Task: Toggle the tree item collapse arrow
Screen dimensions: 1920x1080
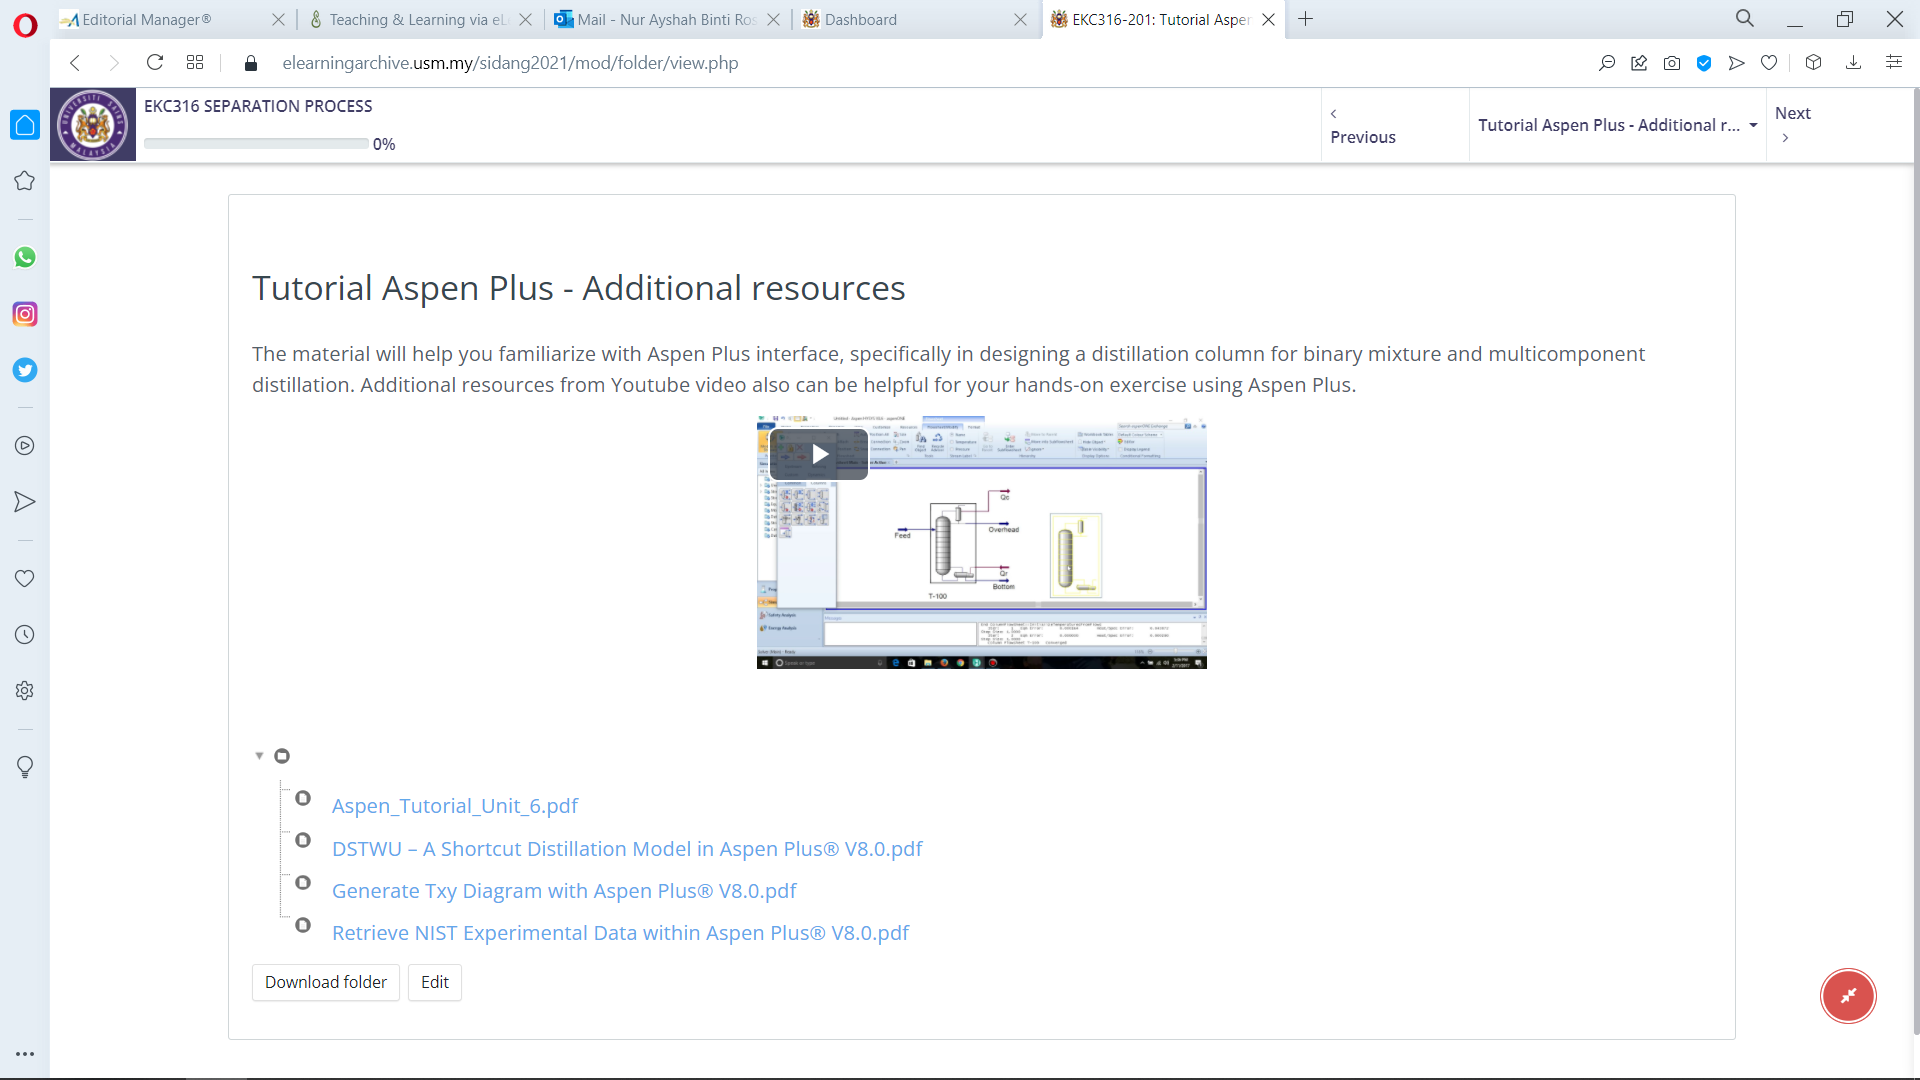Action: tap(260, 756)
